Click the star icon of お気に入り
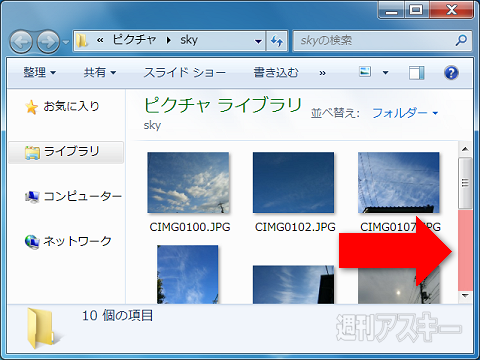The height and width of the screenshot is (360, 480). click(31, 107)
